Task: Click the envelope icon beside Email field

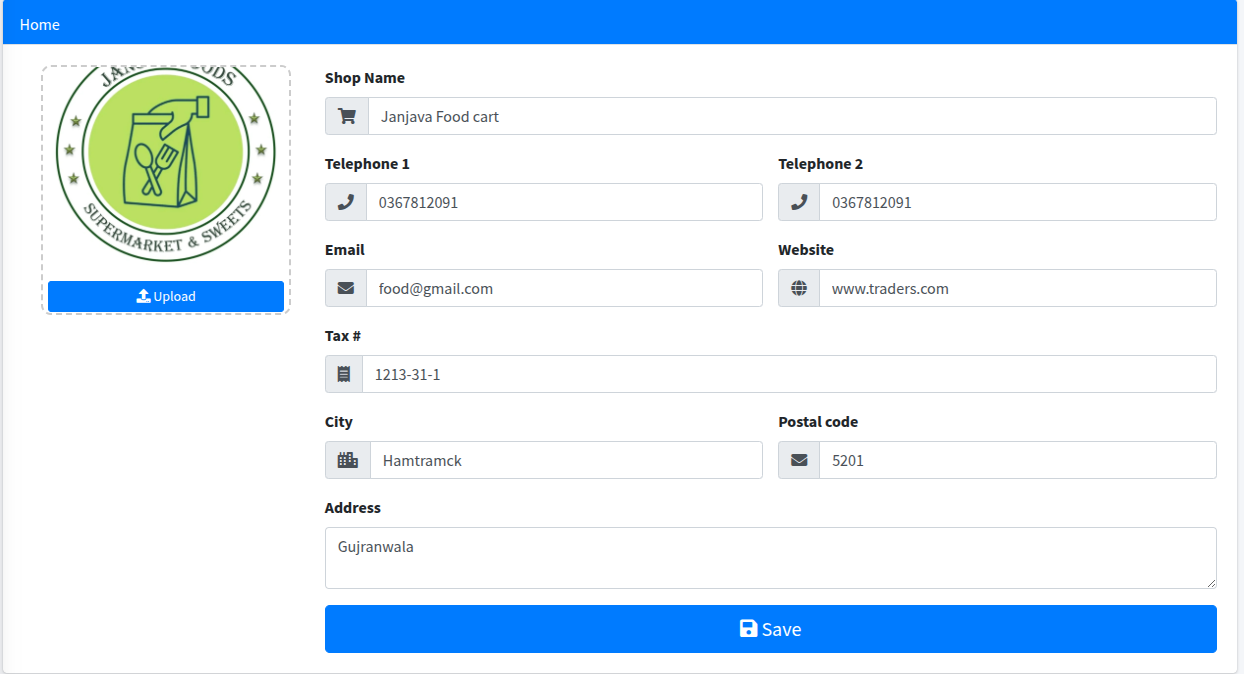Action: [x=346, y=288]
